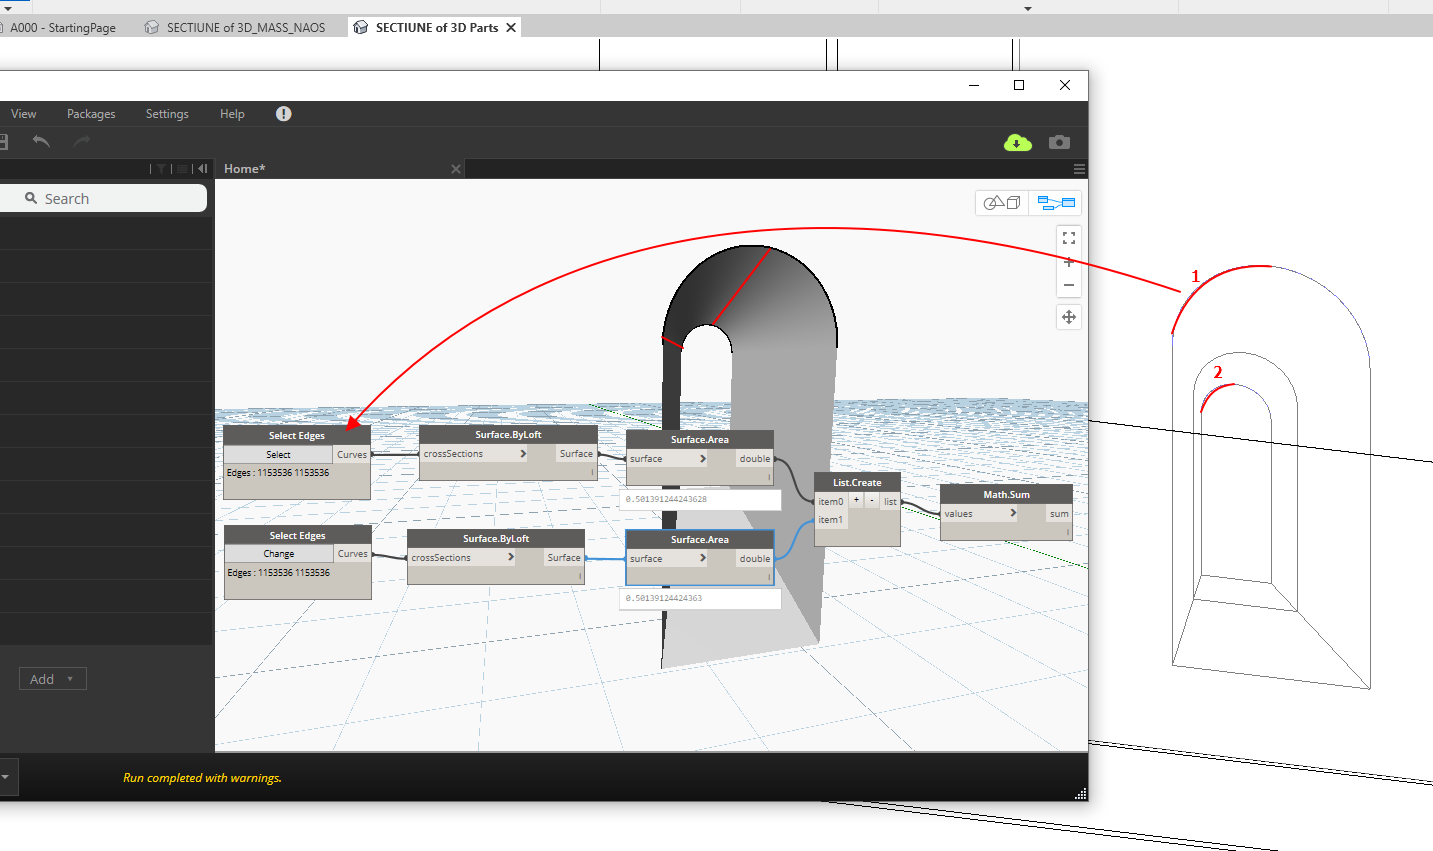Add an item port with List.Create plus
Viewport: 1433px width, 851px height.
click(x=857, y=500)
